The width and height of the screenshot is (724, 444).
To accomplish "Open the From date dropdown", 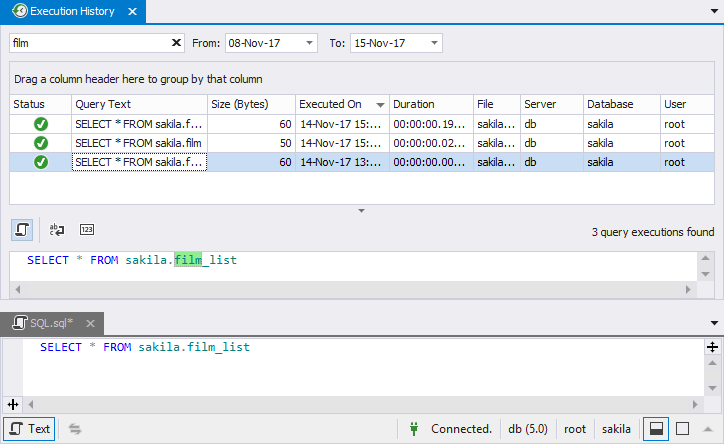I will [309, 43].
